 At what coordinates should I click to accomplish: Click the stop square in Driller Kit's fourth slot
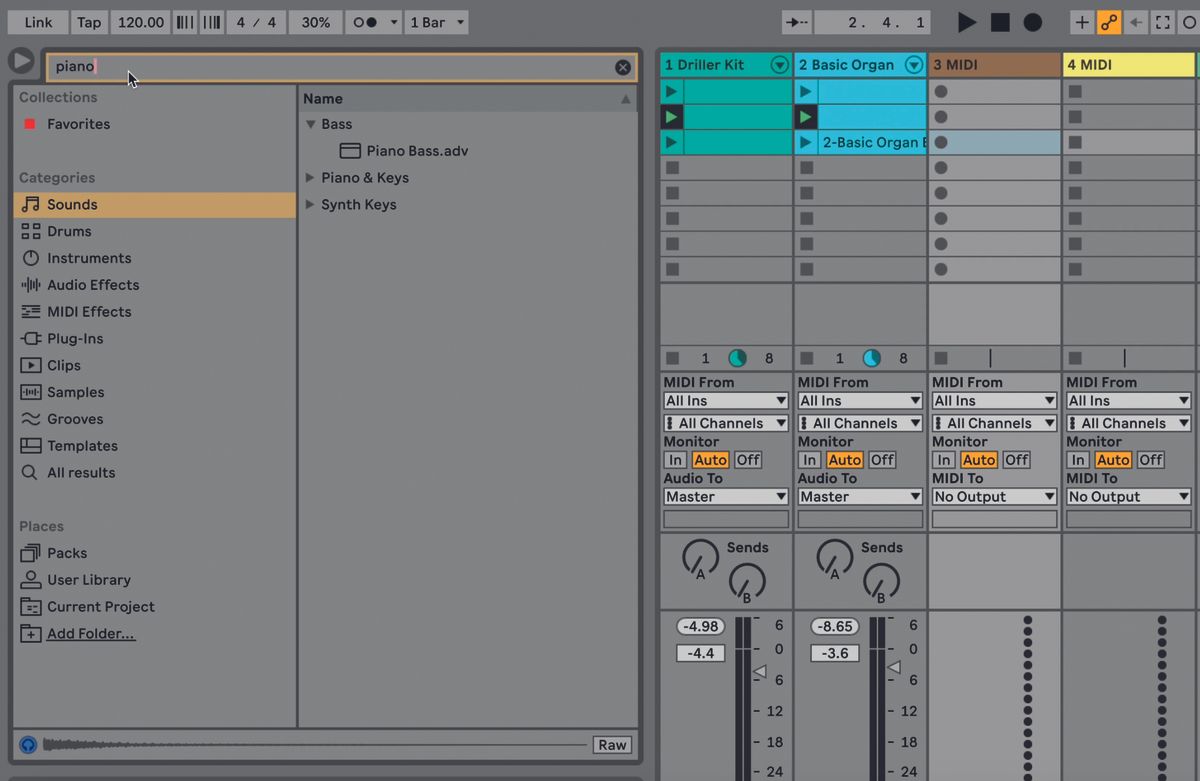pyautogui.click(x=672, y=168)
